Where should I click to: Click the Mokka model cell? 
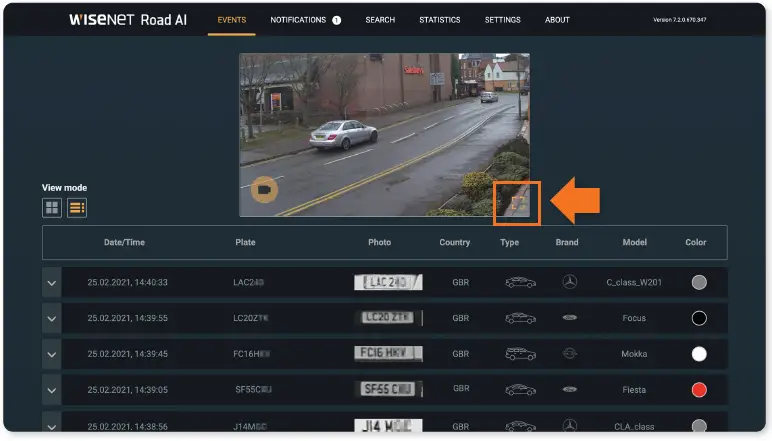pos(634,354)
